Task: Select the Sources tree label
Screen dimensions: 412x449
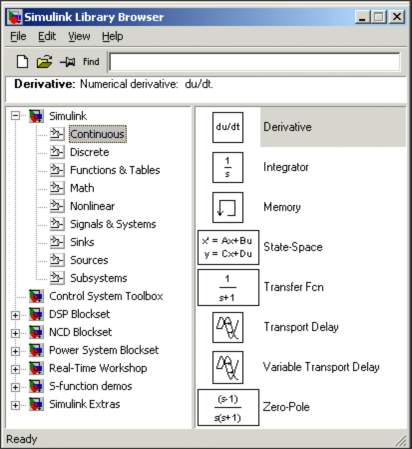Action: (89, 260)
